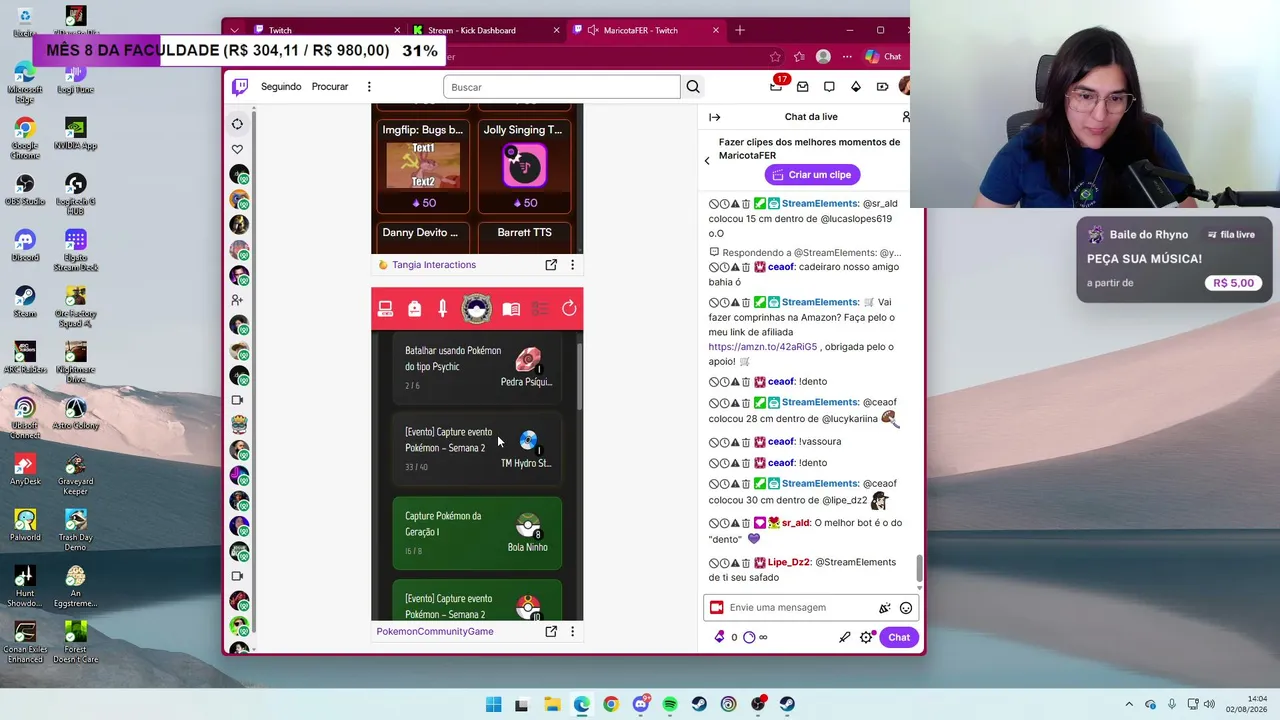Select the Capture Pokémon da Geração I mission

click(476, 533)
